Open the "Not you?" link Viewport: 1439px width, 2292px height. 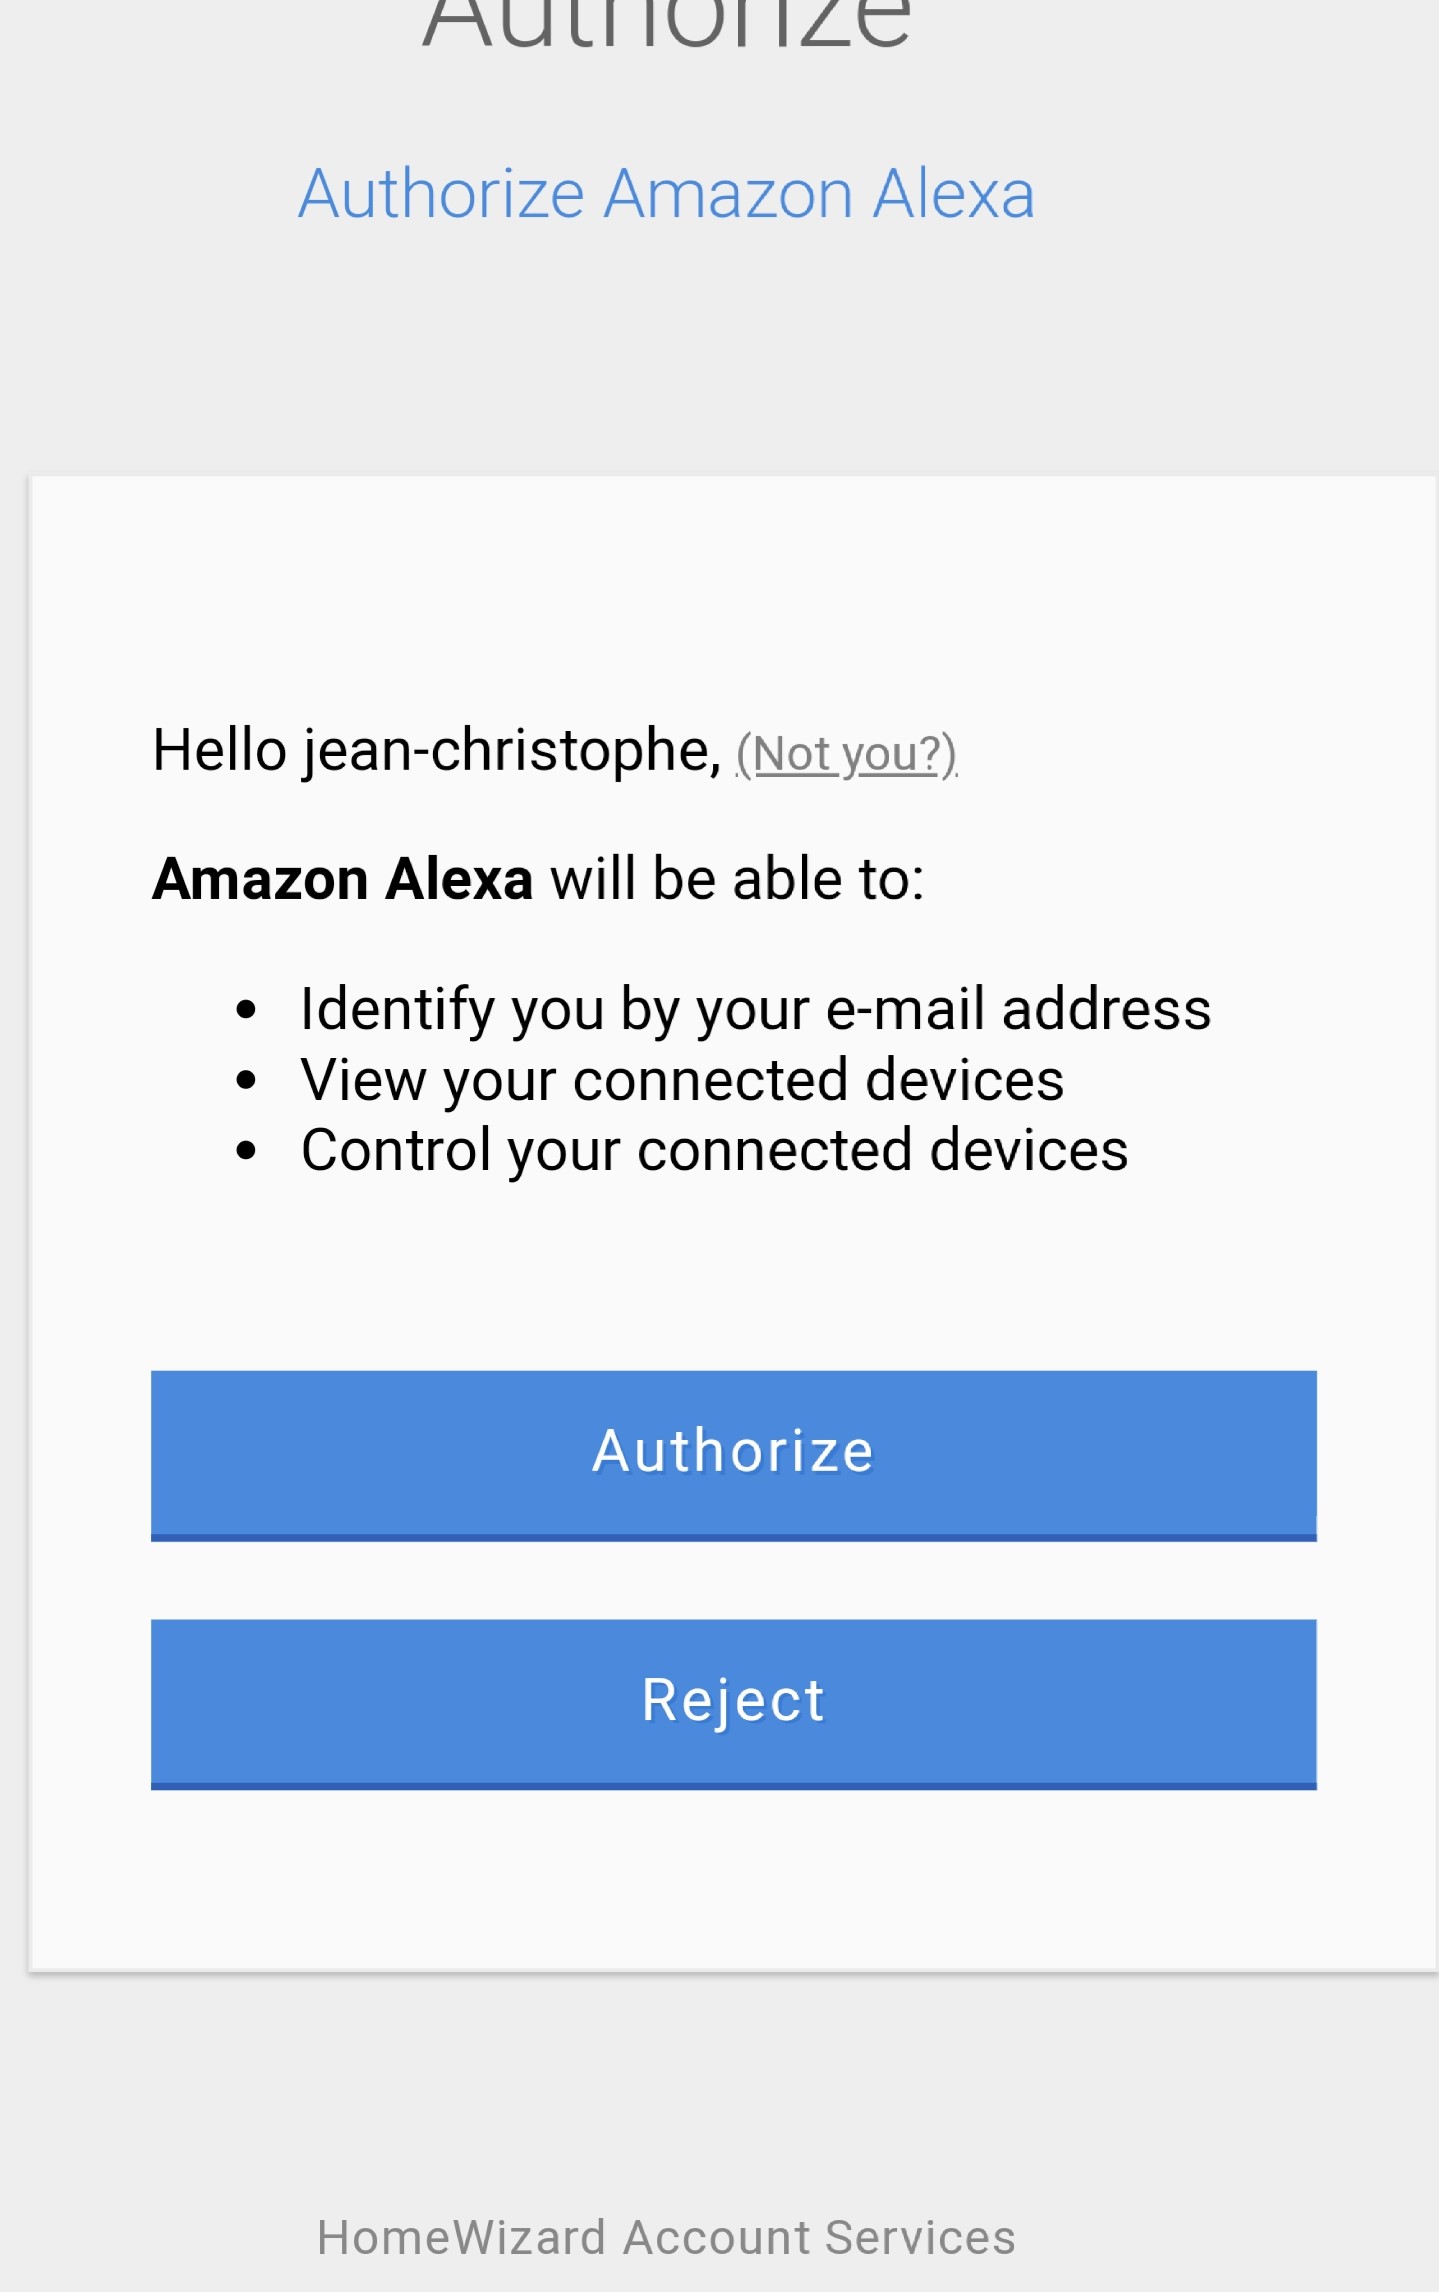[846, 755]
